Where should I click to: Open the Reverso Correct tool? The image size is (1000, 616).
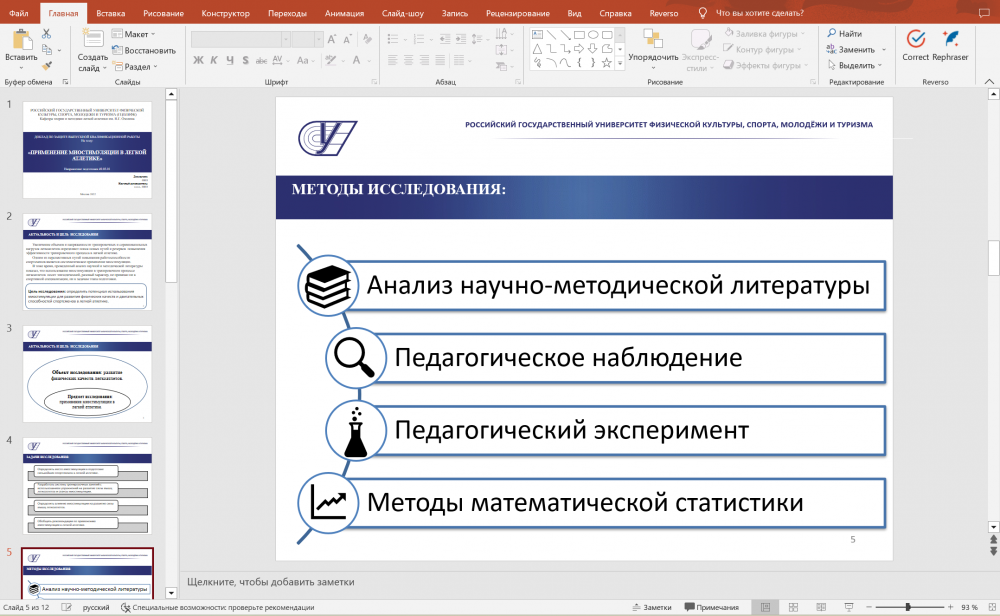915,40
